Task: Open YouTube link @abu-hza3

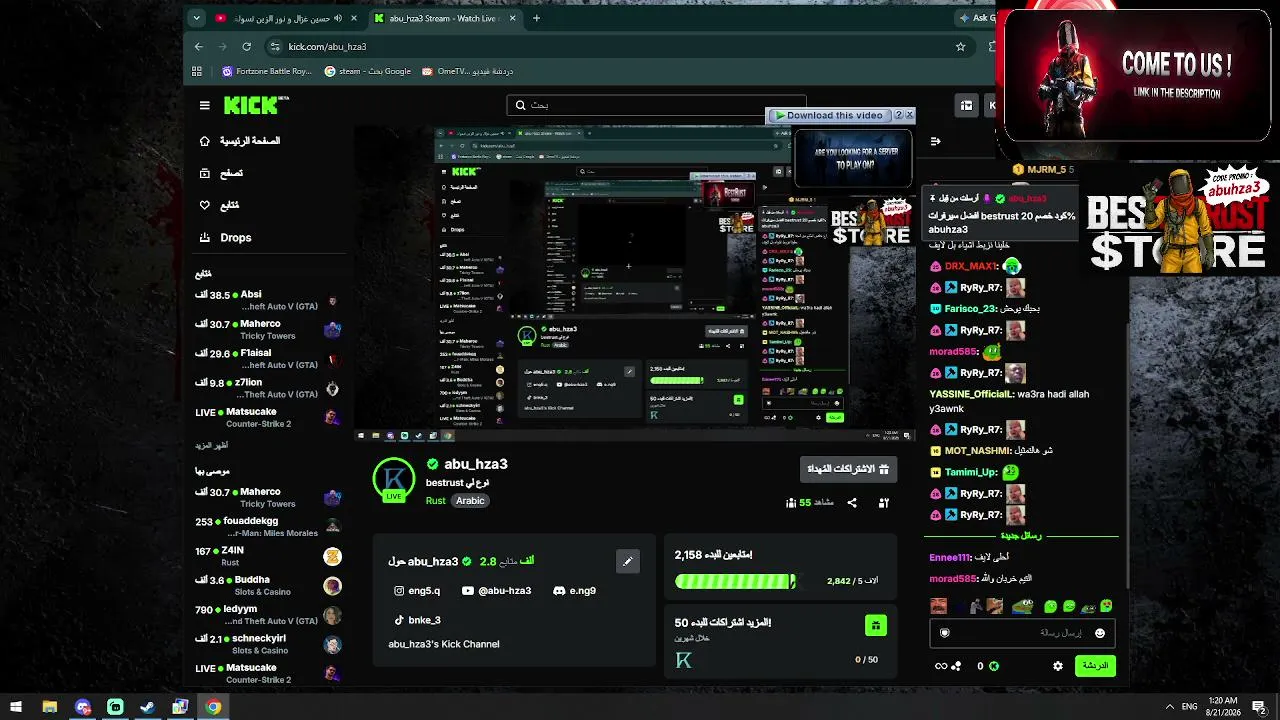Action: [497, 591]
